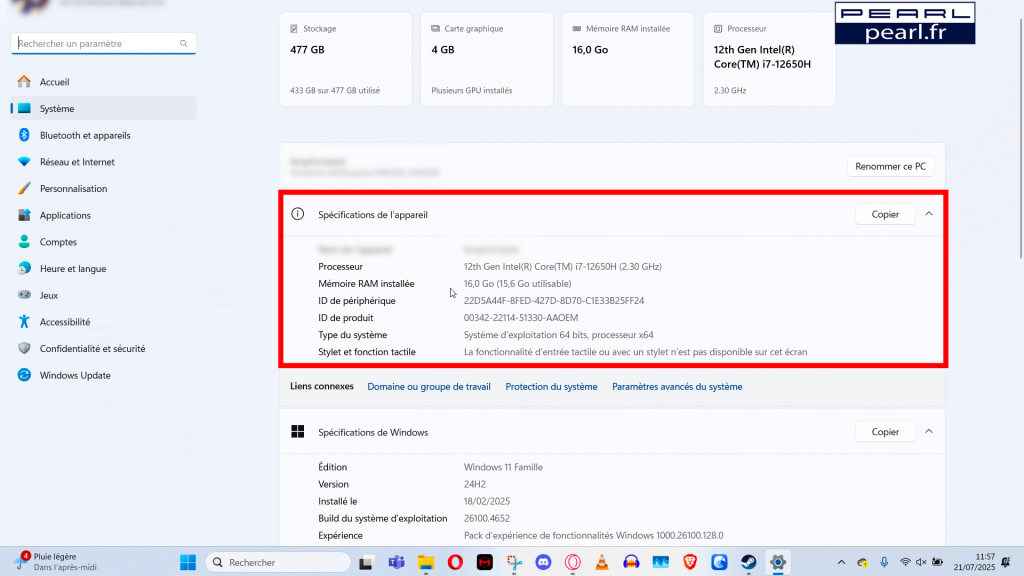Viewport: 1024px width, 576px height.
Task: Select the 'Windows 11 Famille' edition value
Action: (x=504, y=468)
